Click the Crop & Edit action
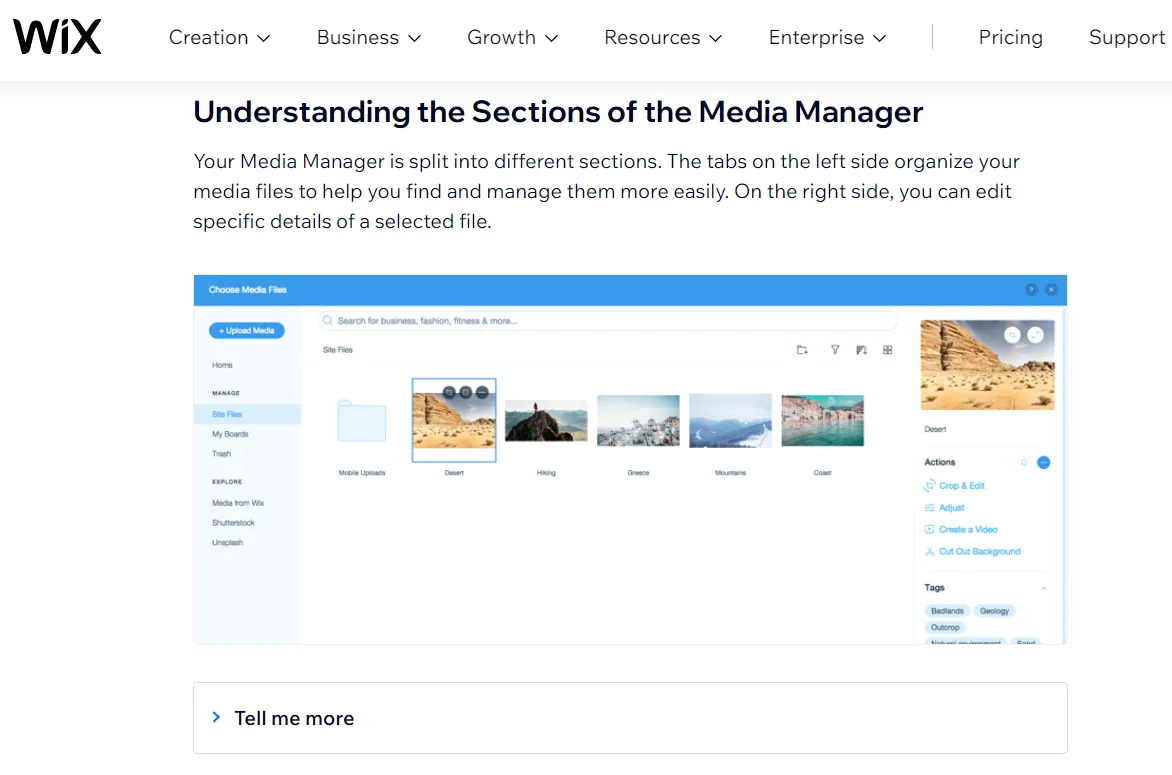 tap(961, 486)
